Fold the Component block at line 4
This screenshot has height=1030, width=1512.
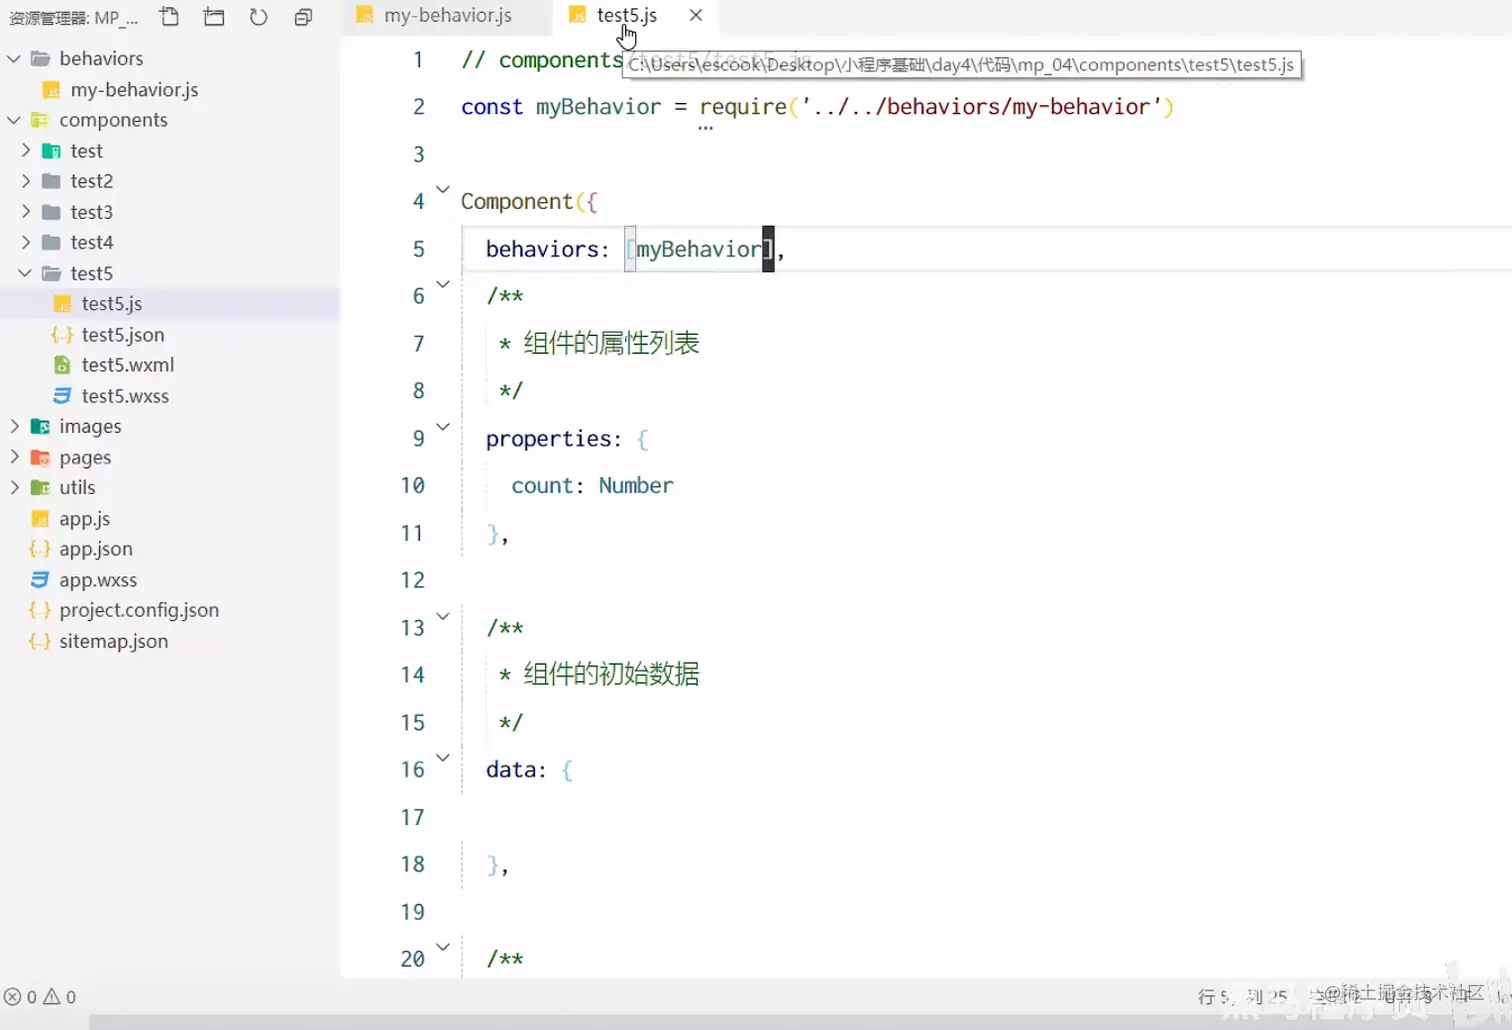click(x=443, y=189)
